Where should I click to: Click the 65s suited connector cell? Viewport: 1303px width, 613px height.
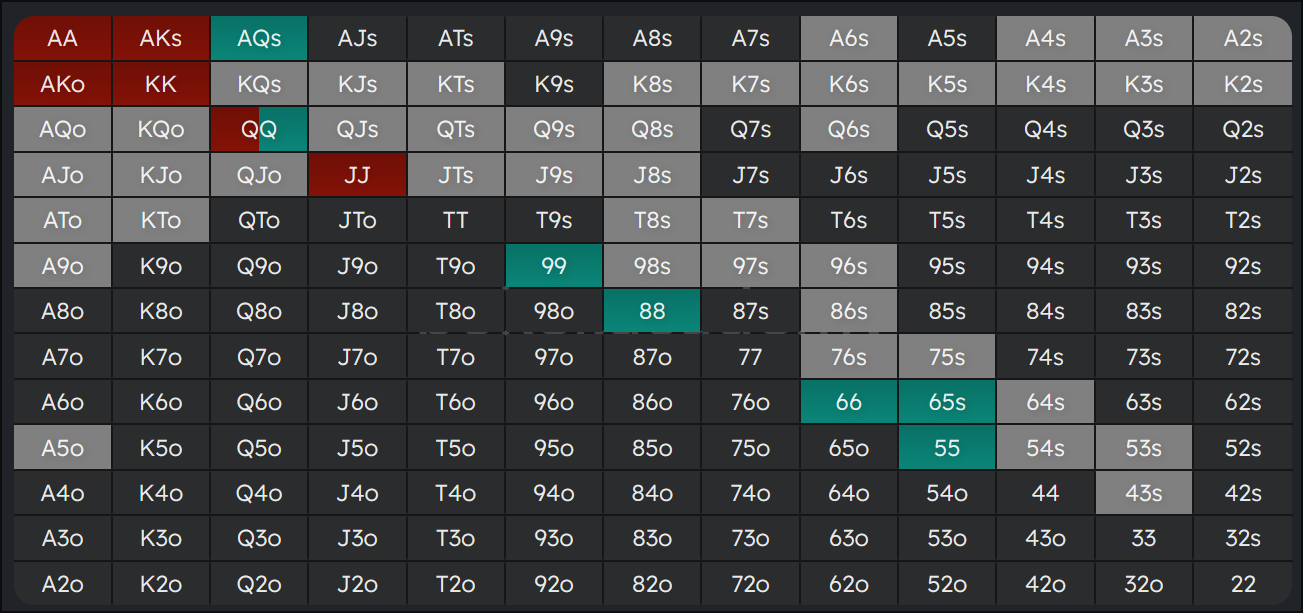click(947, 402)
